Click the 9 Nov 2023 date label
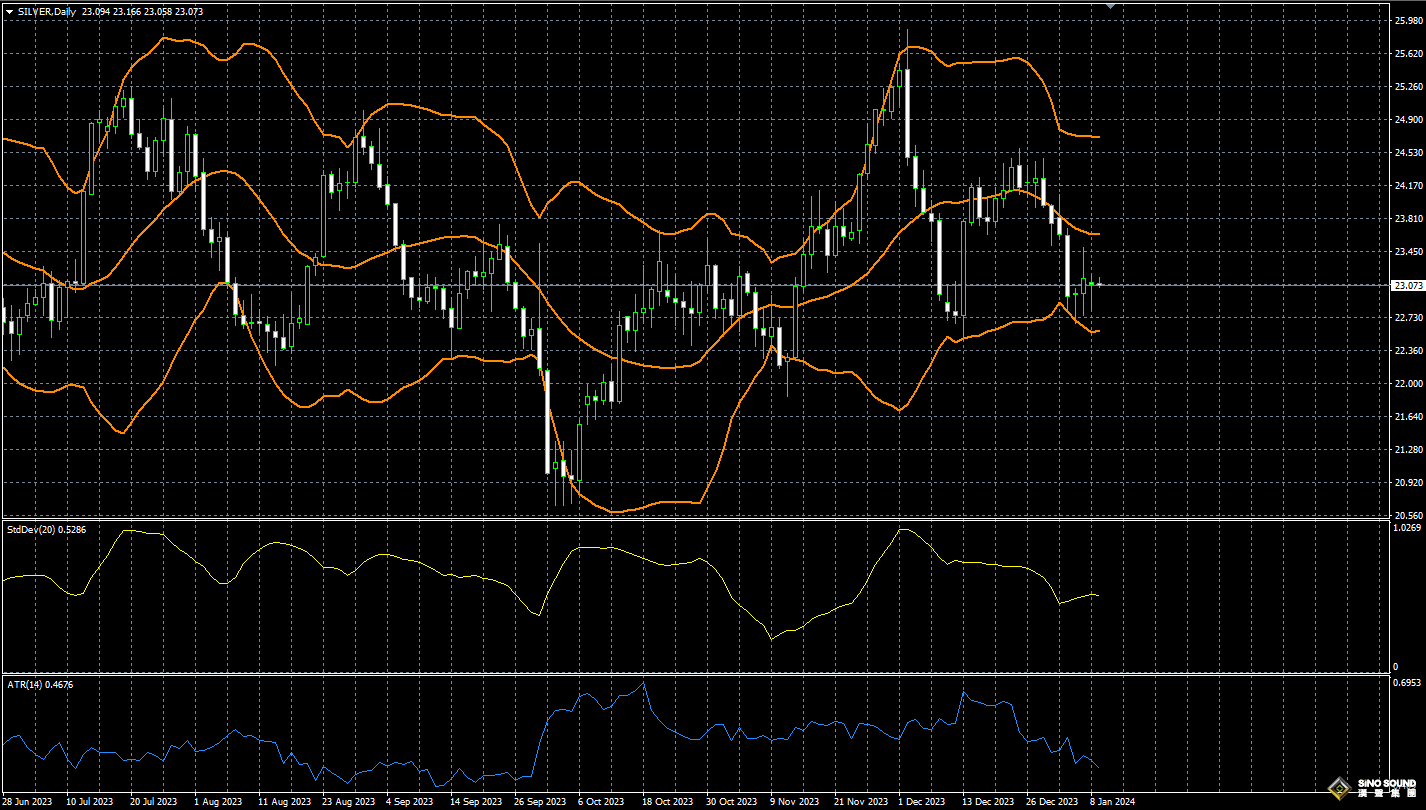Image resolution: width=1426 pixels, height=810 pixels. click(x=795, y=802)
